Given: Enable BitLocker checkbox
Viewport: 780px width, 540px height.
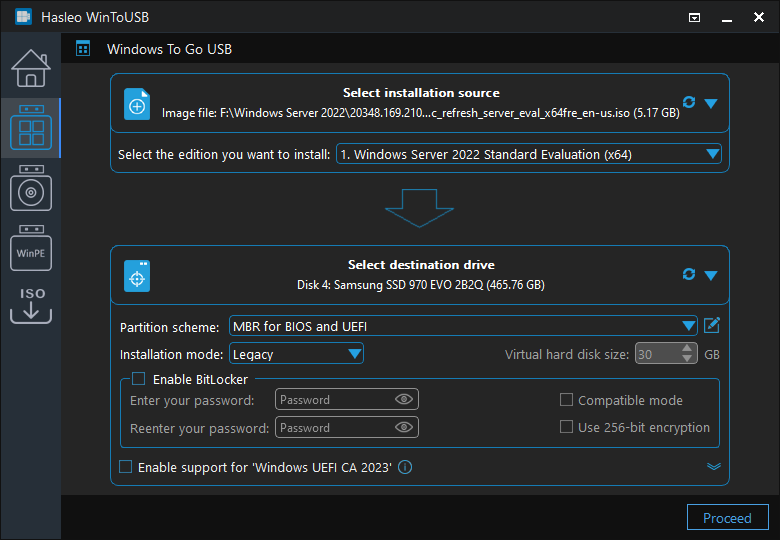Looking at the screenshot, I should click(138, 379).
